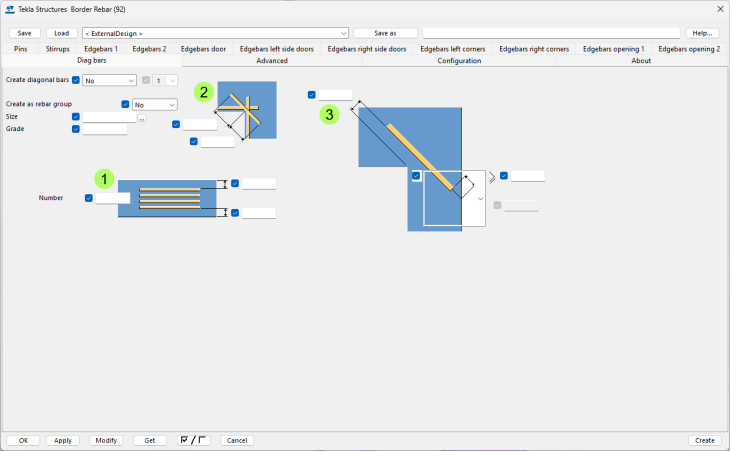Click bottom spacing field of diagram 1

259,213
